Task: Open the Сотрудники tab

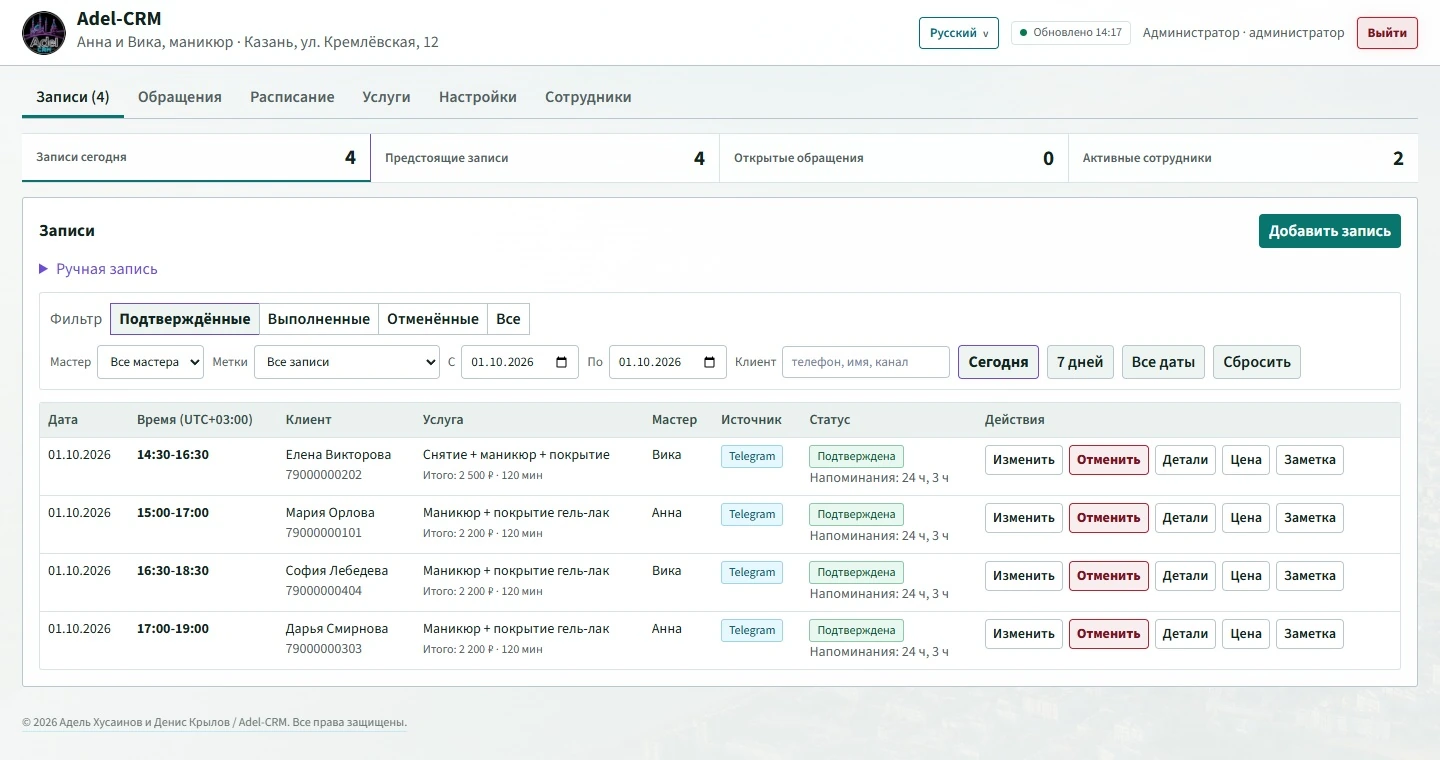Action: pos(588,97)
